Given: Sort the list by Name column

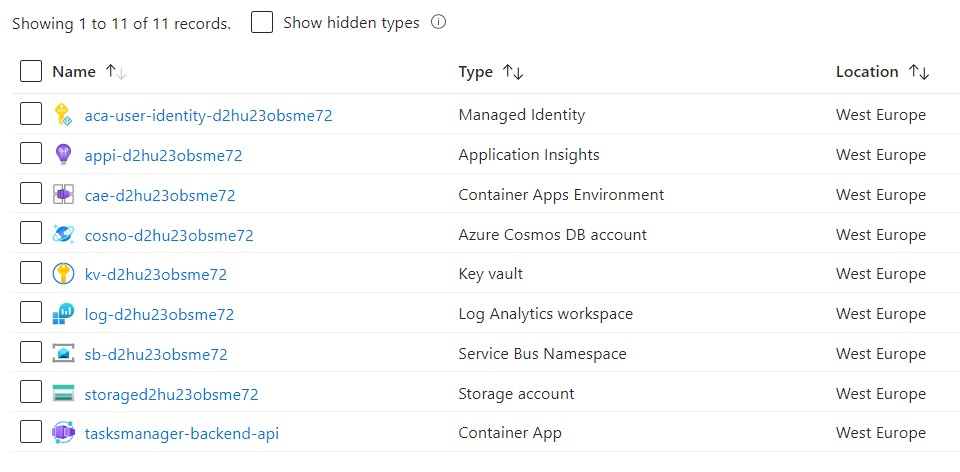Looking at the screenshot, I should (x=74, y=72).
